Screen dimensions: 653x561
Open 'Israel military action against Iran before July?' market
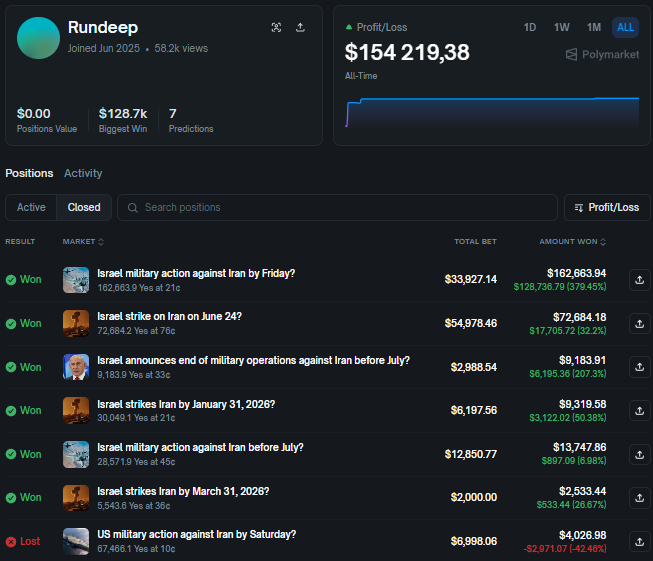[200, 447]
